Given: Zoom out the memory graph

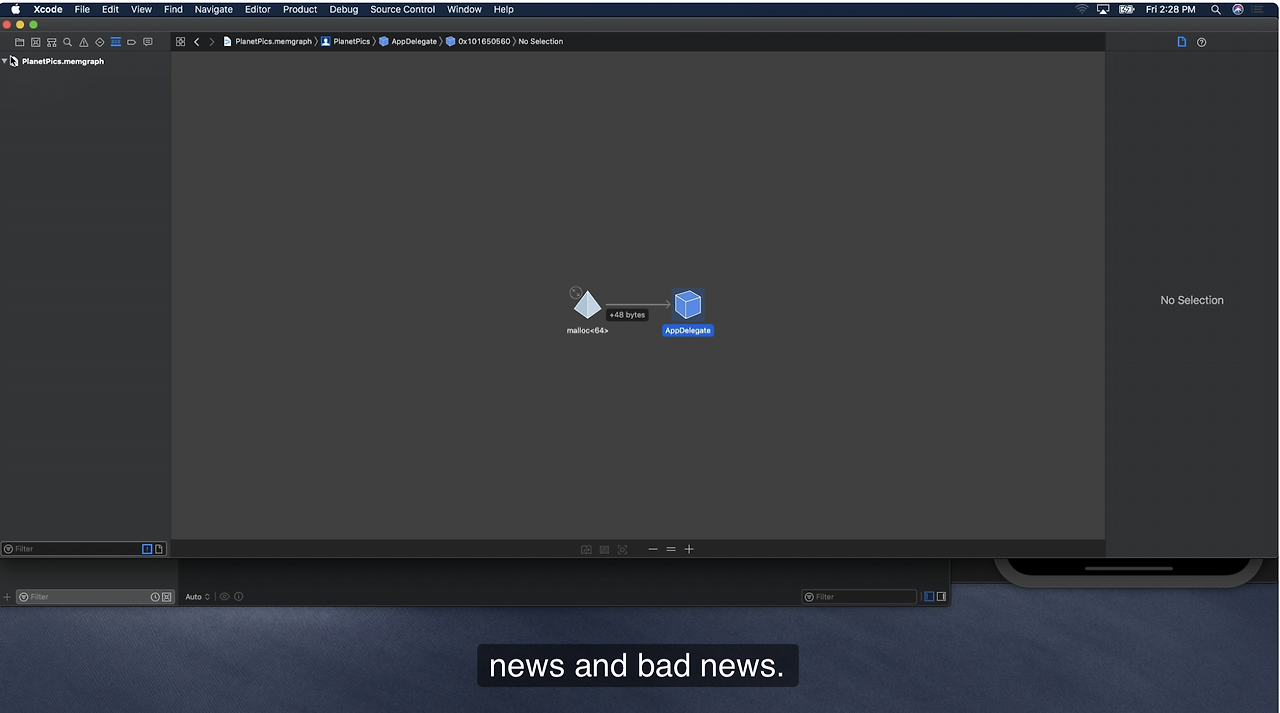Looking at the screenshot, I should point(653,549).
